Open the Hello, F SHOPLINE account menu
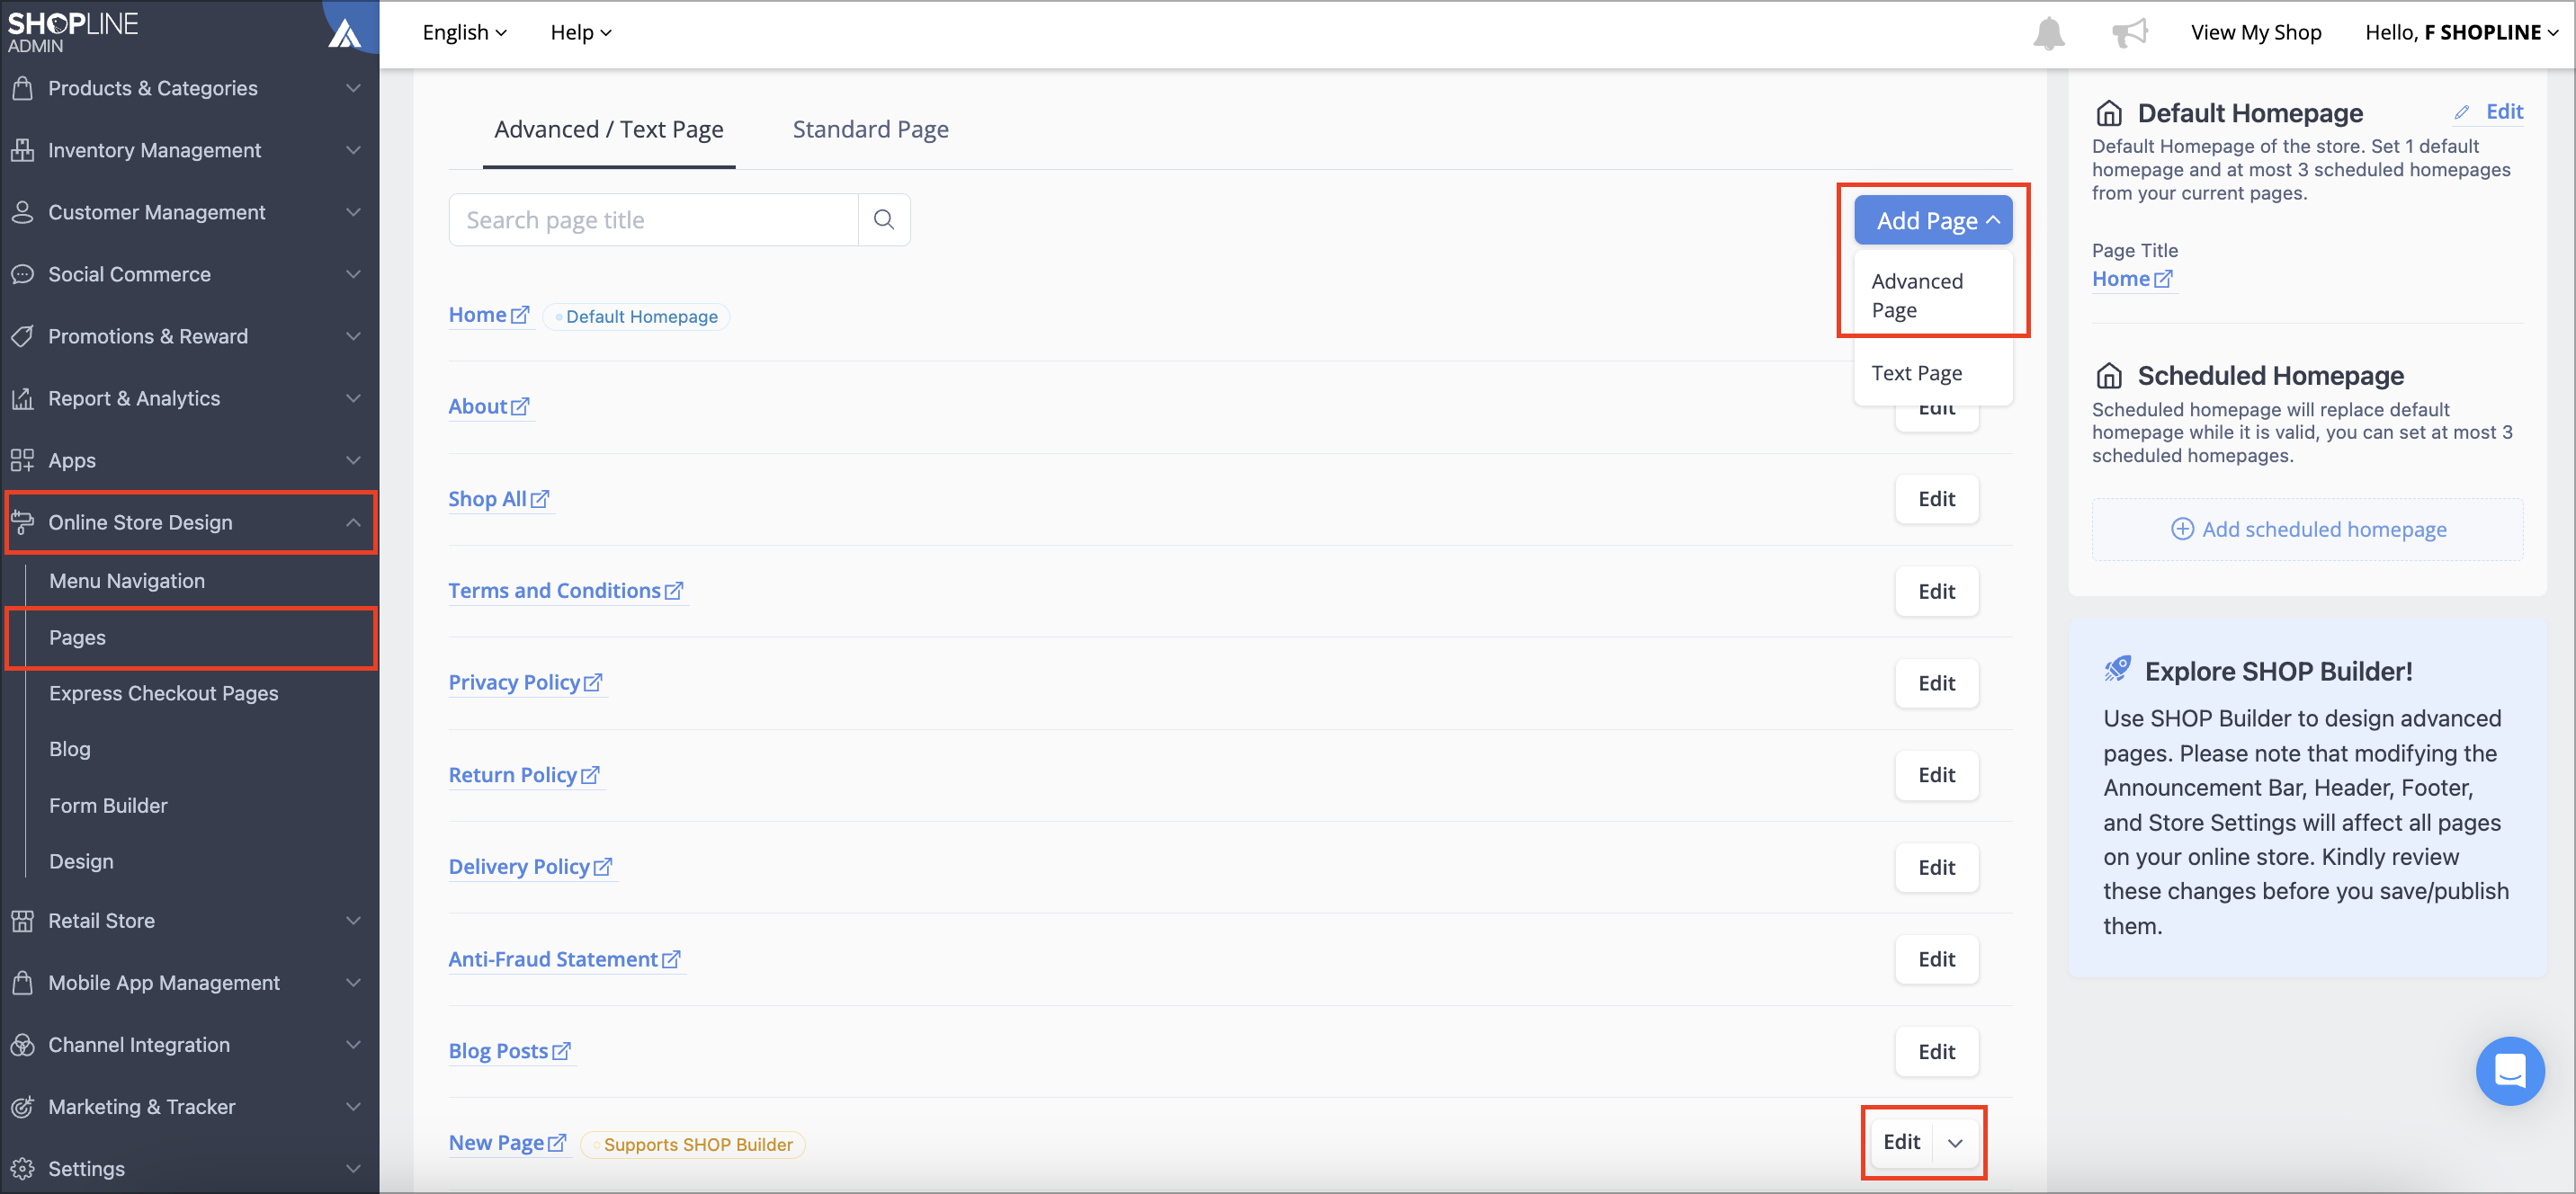2576x1194 pixels. click(2461, 32)
